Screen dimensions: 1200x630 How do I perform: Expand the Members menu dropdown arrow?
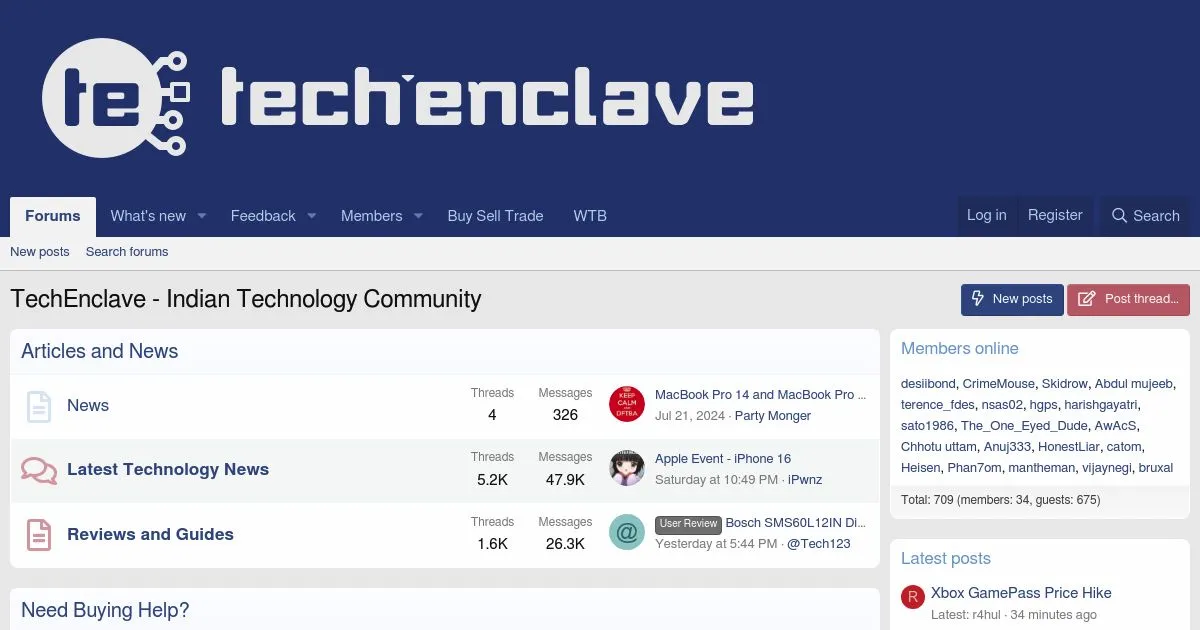(x=418, y=216)
